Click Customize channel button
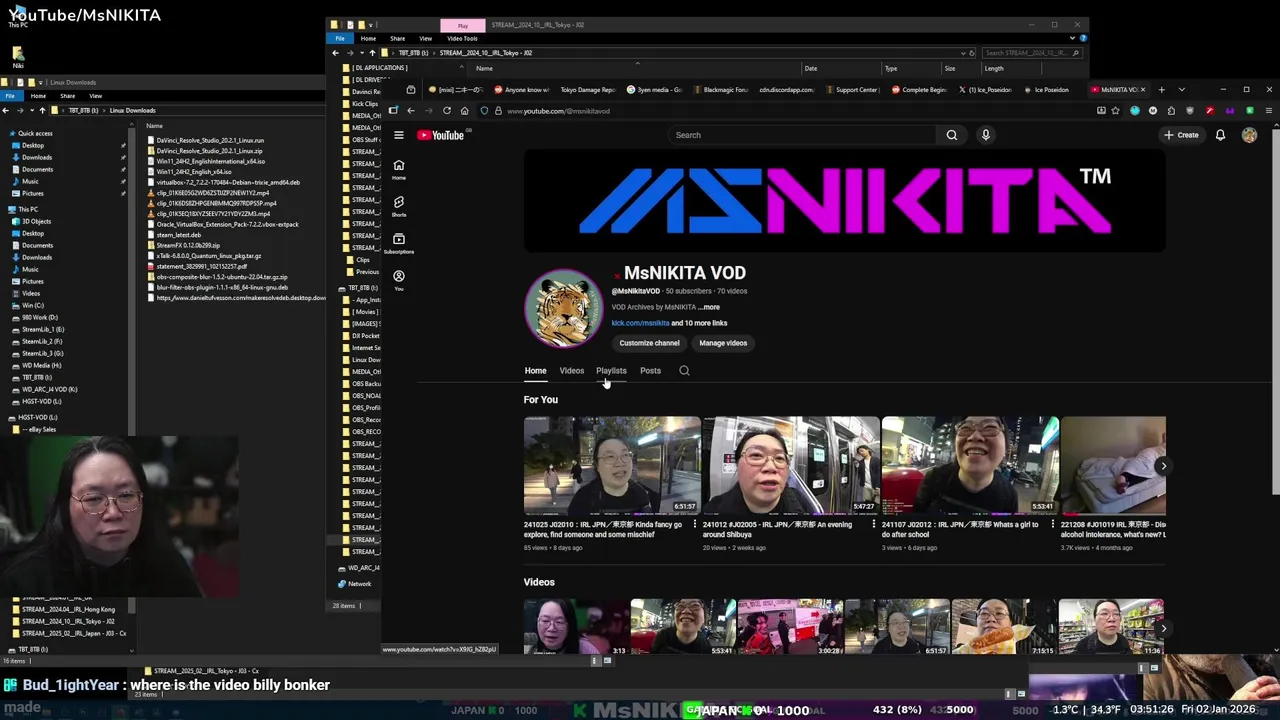This screenshot has height=720, width=1280. 649,343
